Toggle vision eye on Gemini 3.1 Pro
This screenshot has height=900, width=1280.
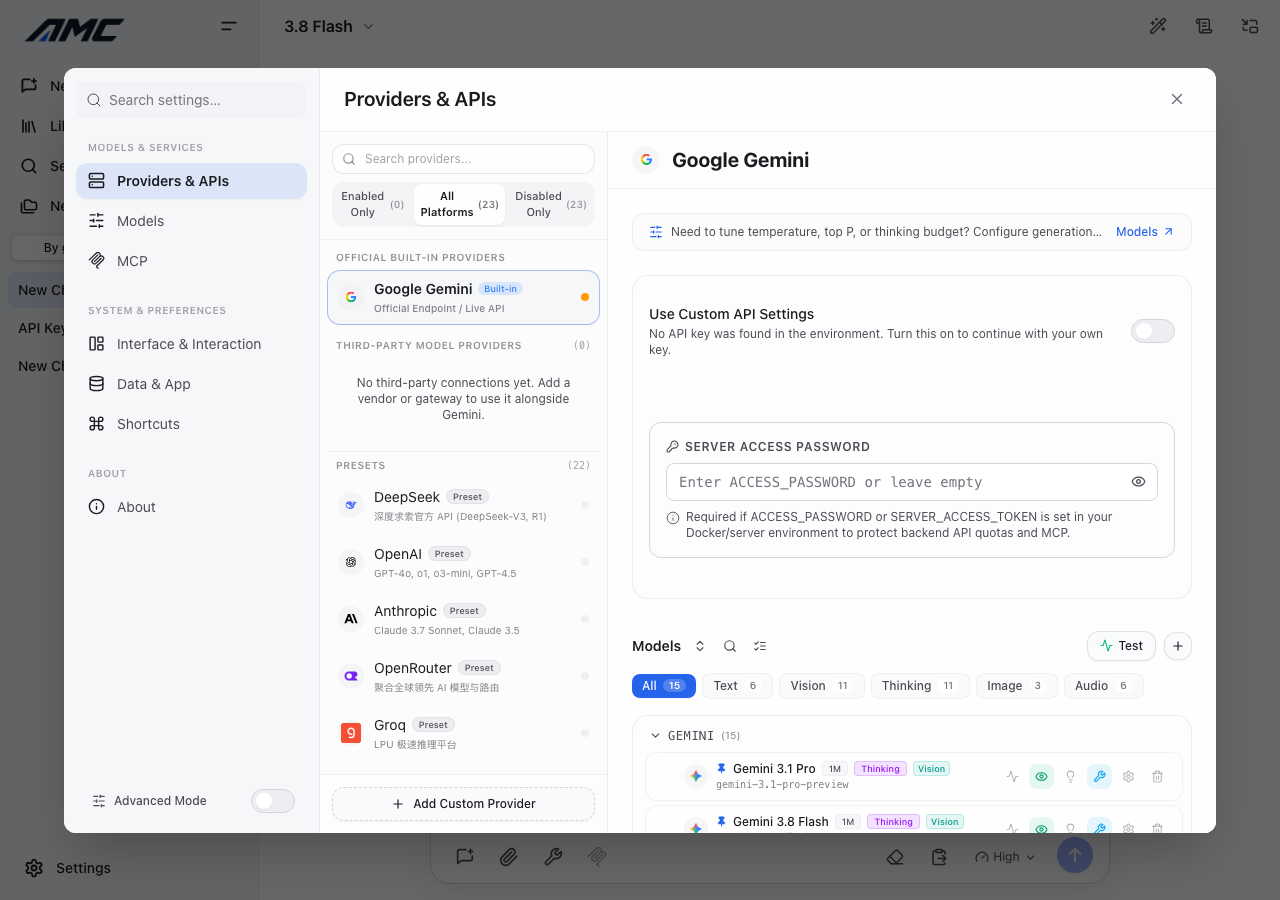(x=1041, y=776)
